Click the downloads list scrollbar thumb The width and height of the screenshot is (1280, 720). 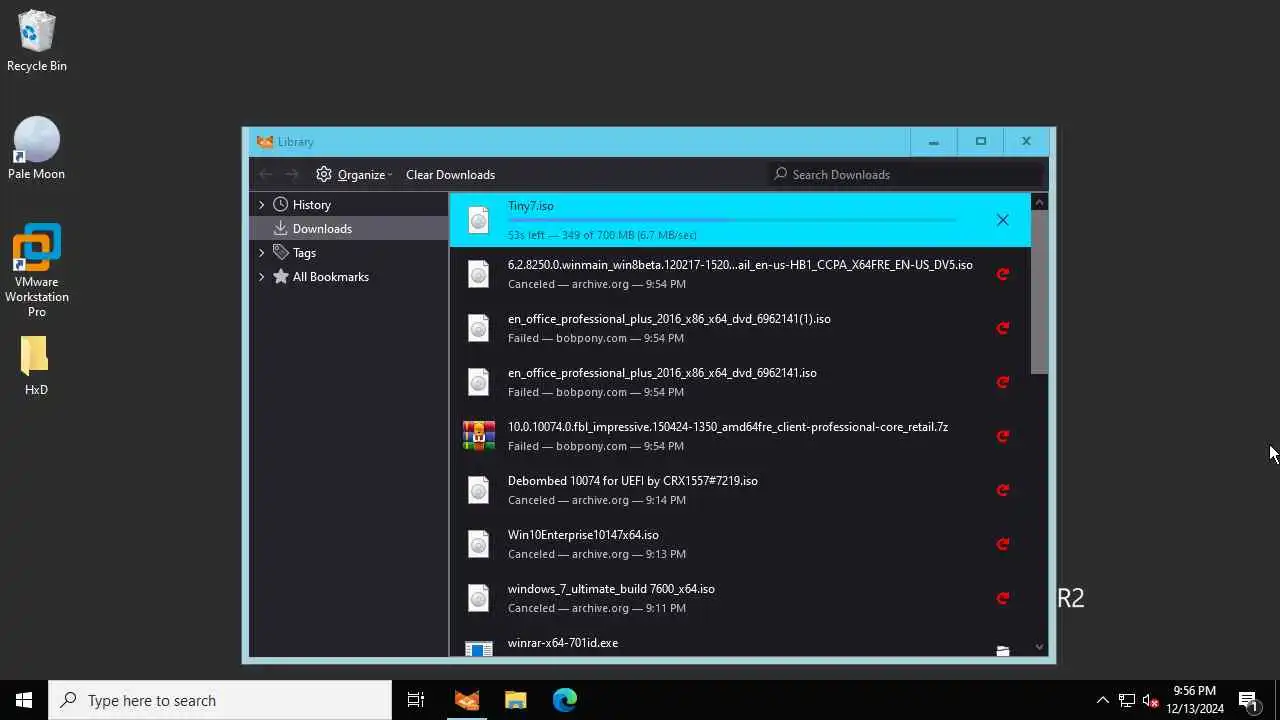(1039, 292)
